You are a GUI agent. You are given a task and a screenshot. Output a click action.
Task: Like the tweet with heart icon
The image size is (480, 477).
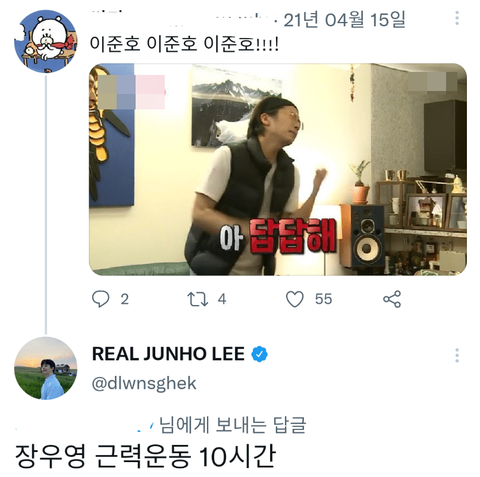coord(295,299)
